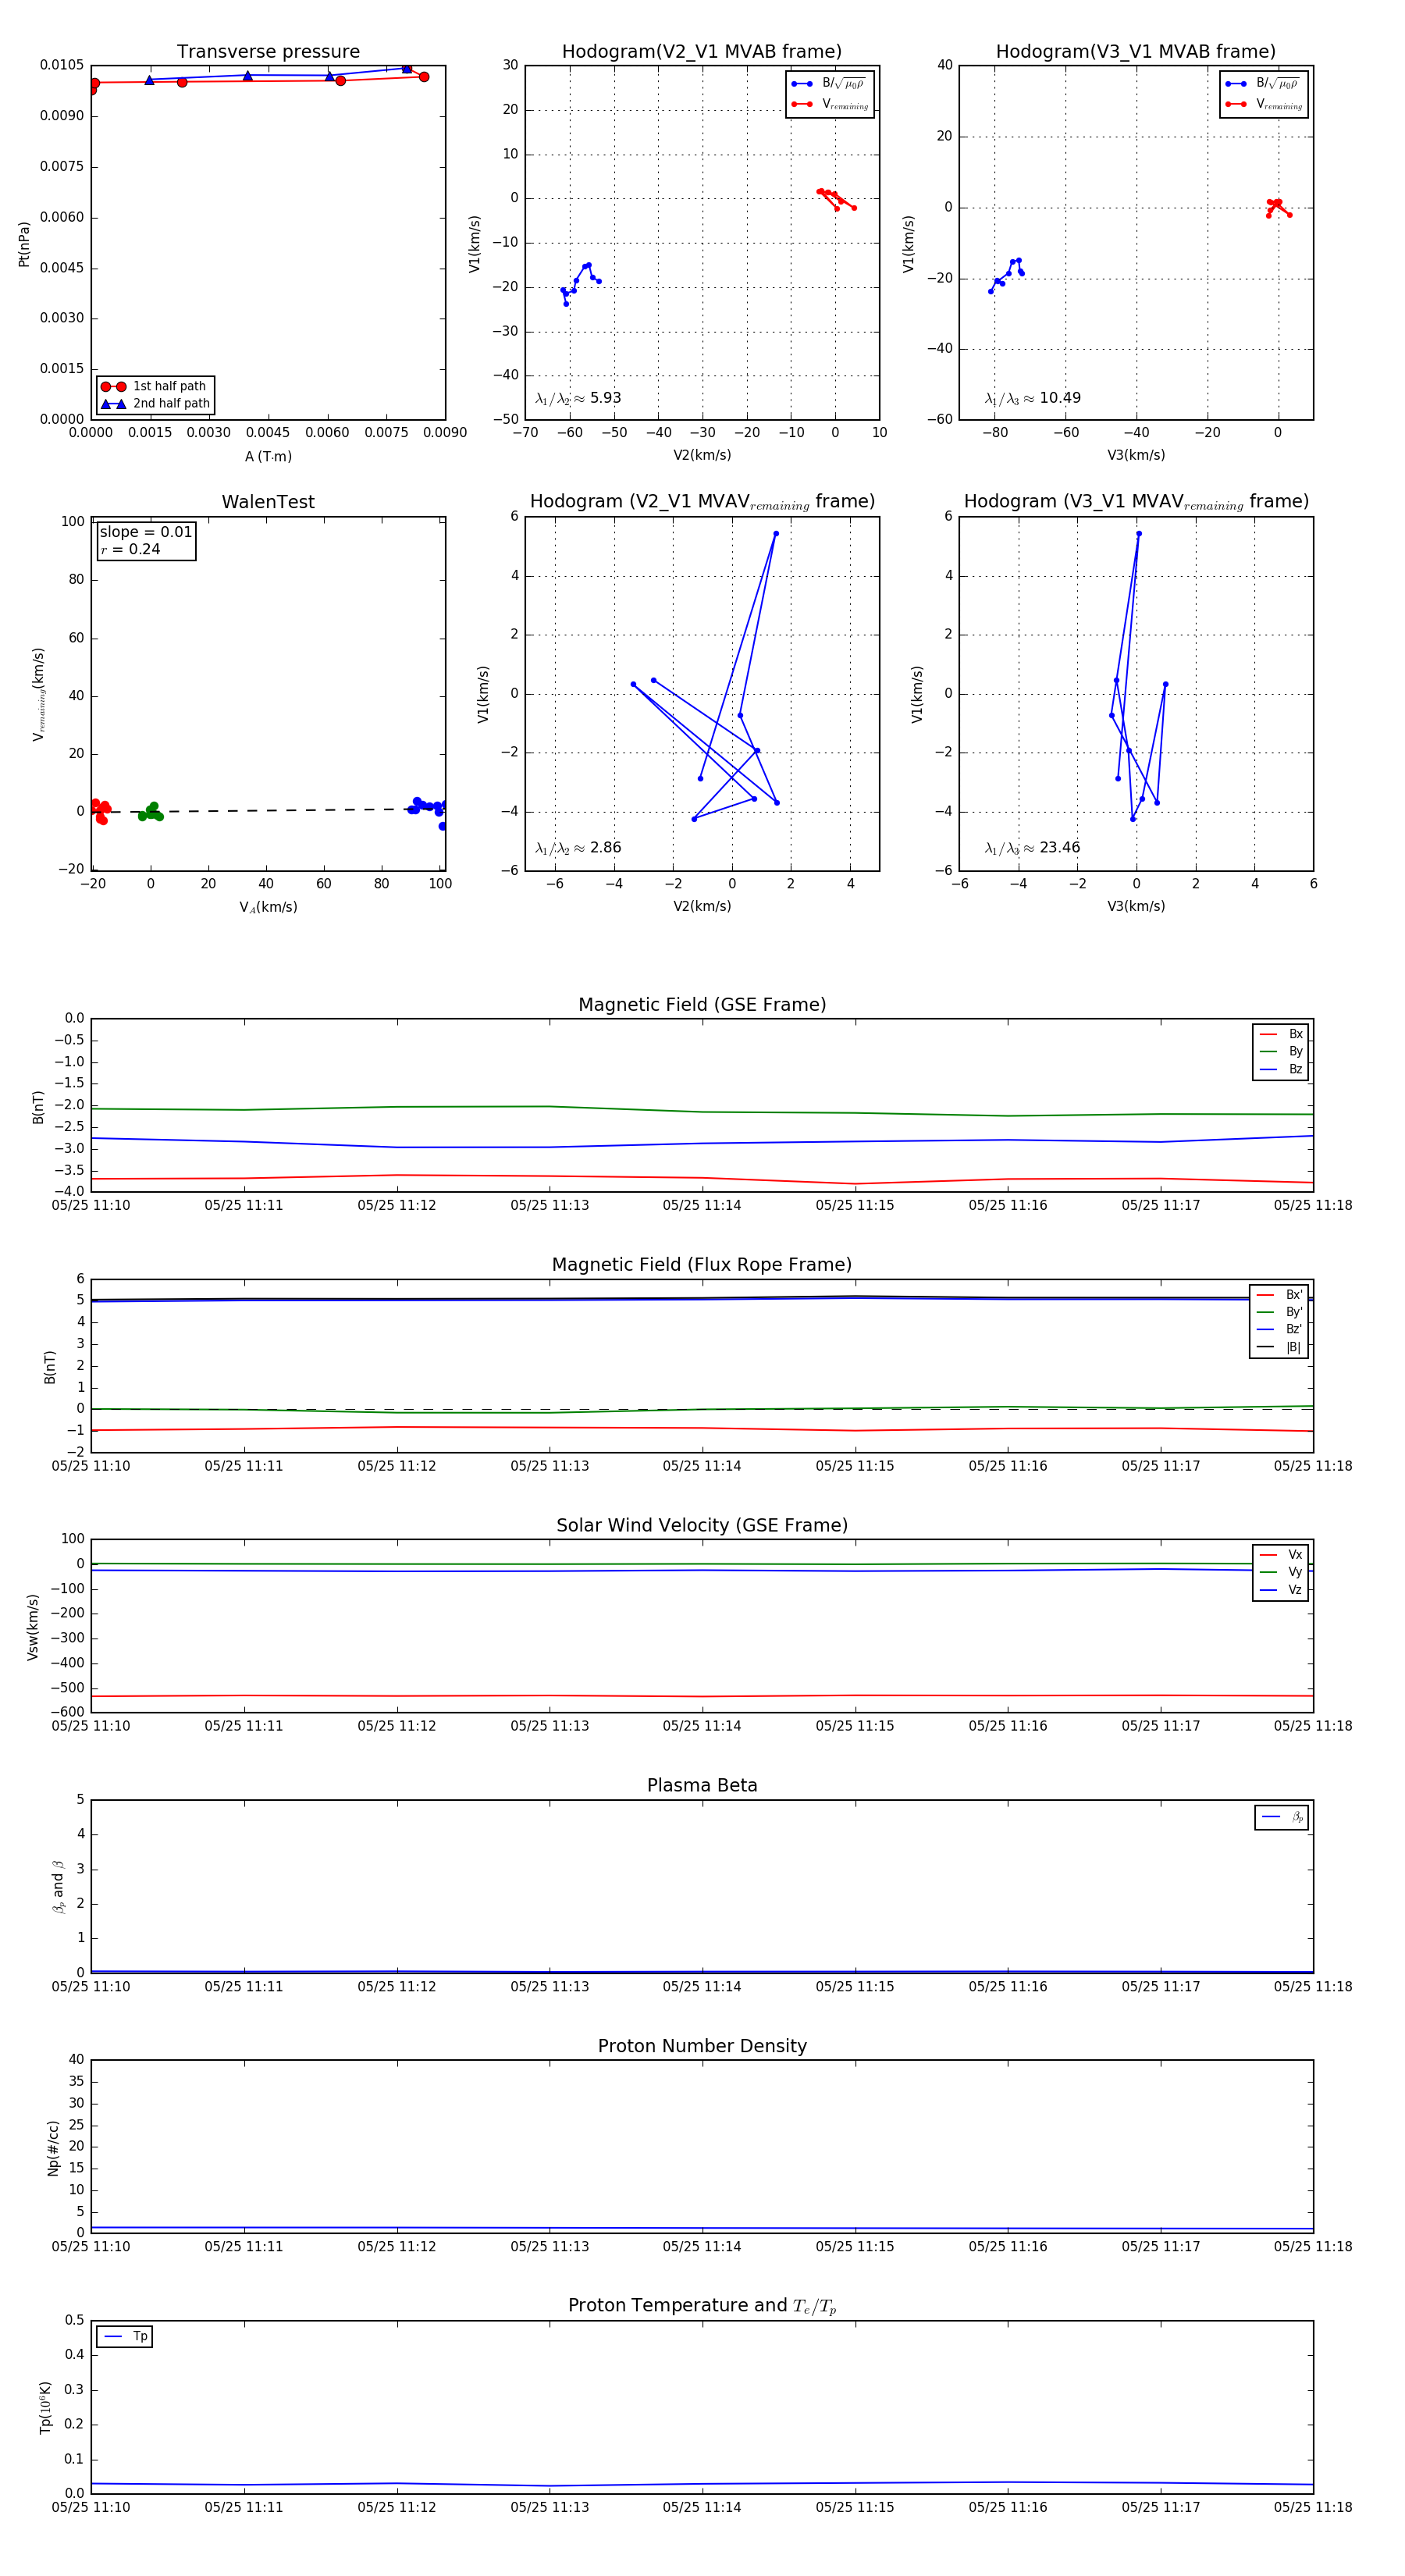Click the '05/25 11:14' tick of the GSE magnetic field plot
The height and width of the screenshot is (2576, 1405).
click(x=702, y=1205)
